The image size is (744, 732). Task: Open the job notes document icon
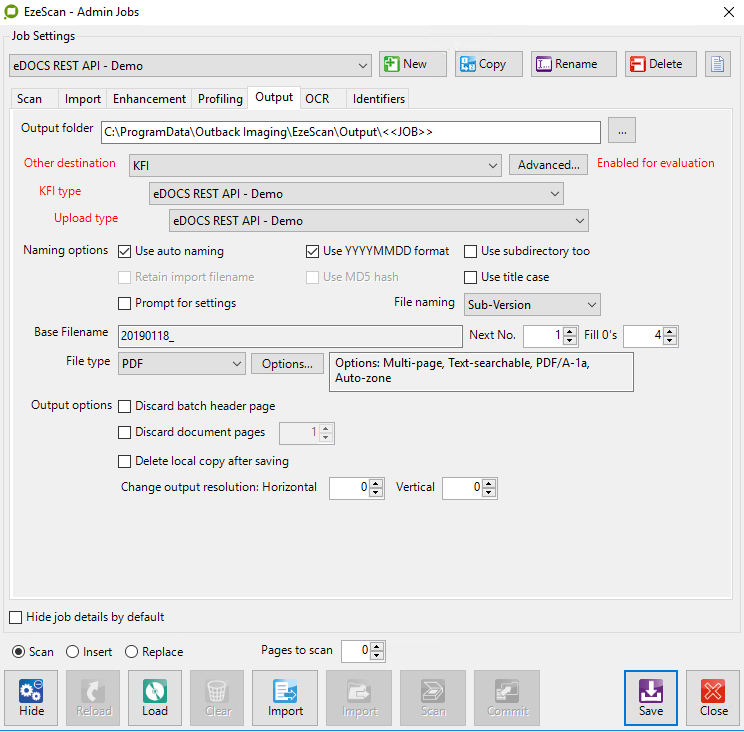[718, 64]
